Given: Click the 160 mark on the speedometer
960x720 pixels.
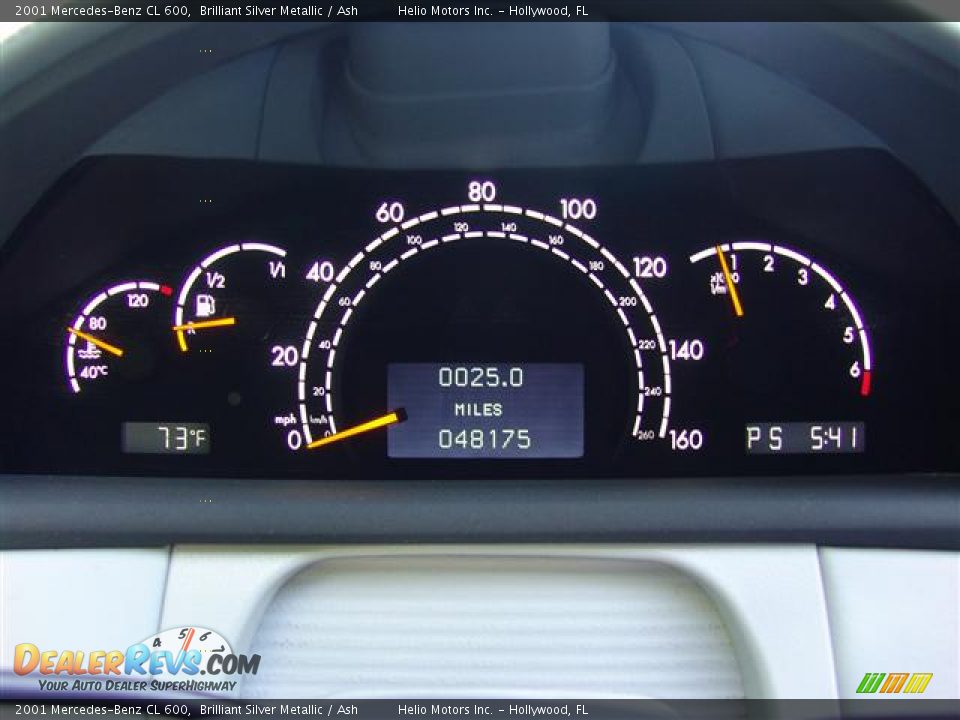Looking at the screenshot, I should pyautogui.click(x=685, y=439).
